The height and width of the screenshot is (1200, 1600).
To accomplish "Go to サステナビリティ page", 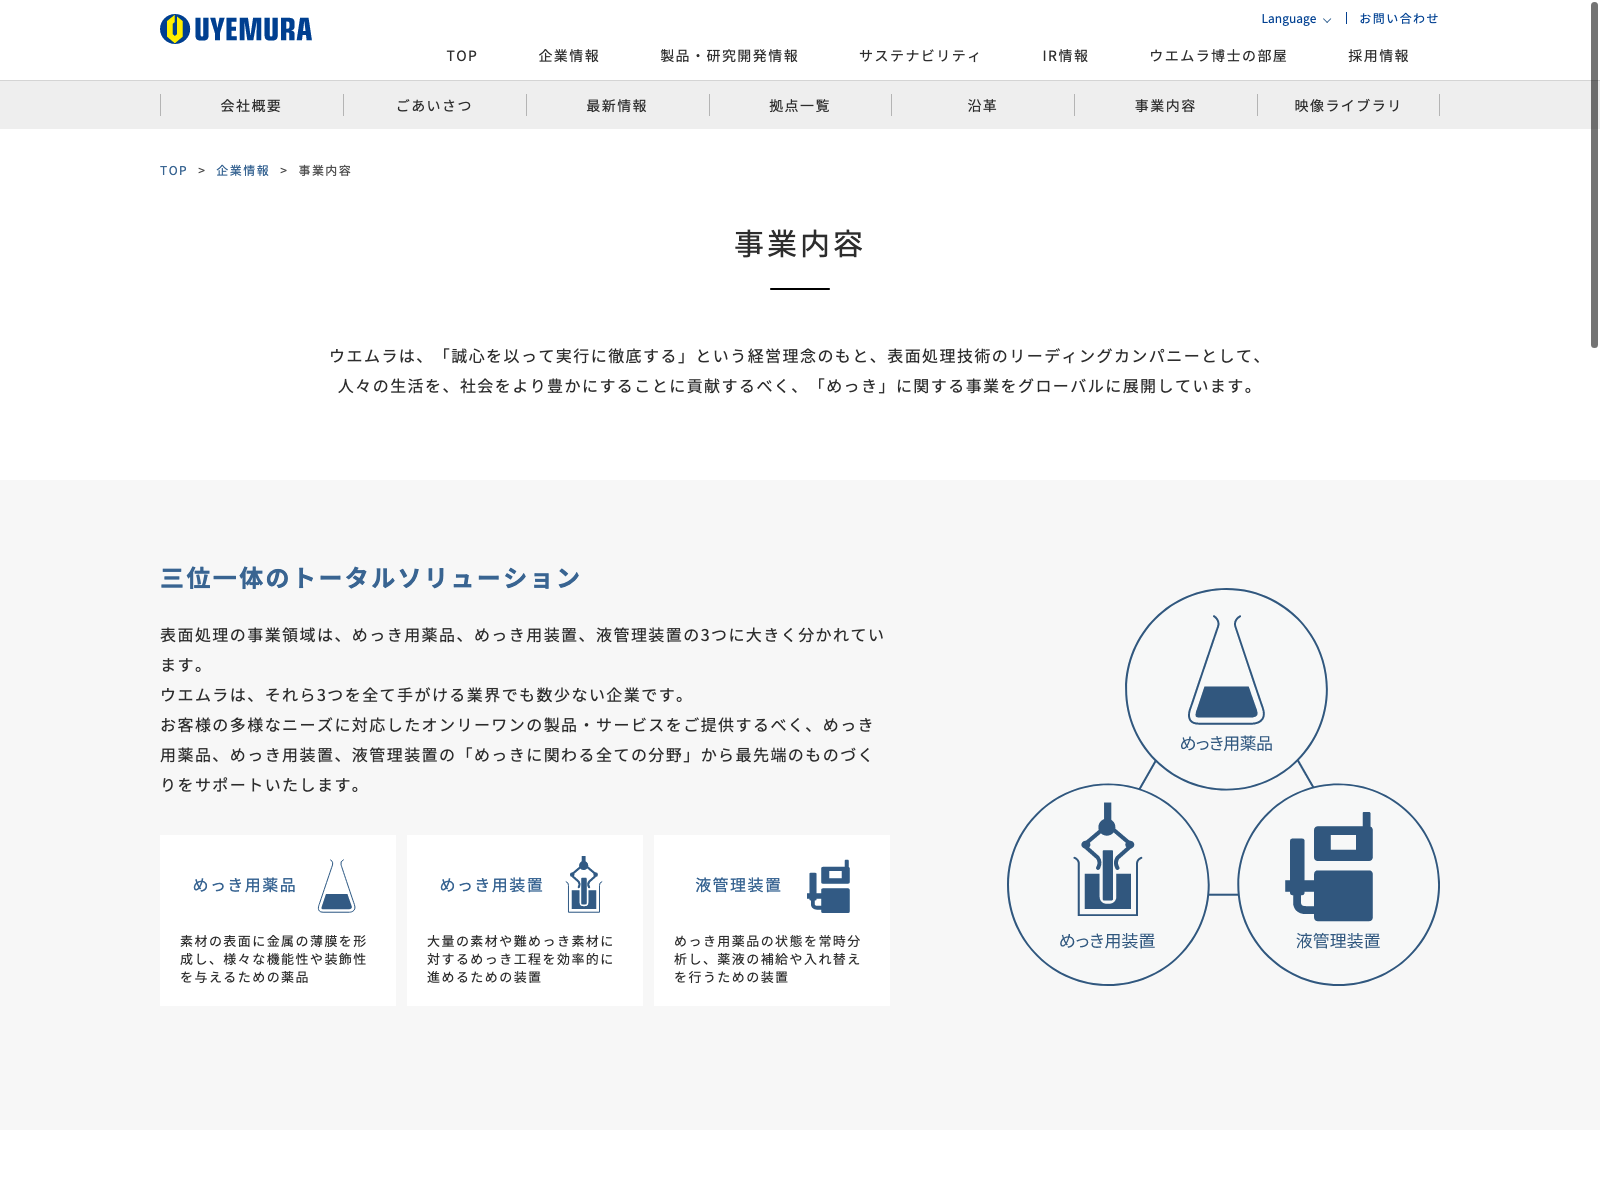I will click(920, 56).
